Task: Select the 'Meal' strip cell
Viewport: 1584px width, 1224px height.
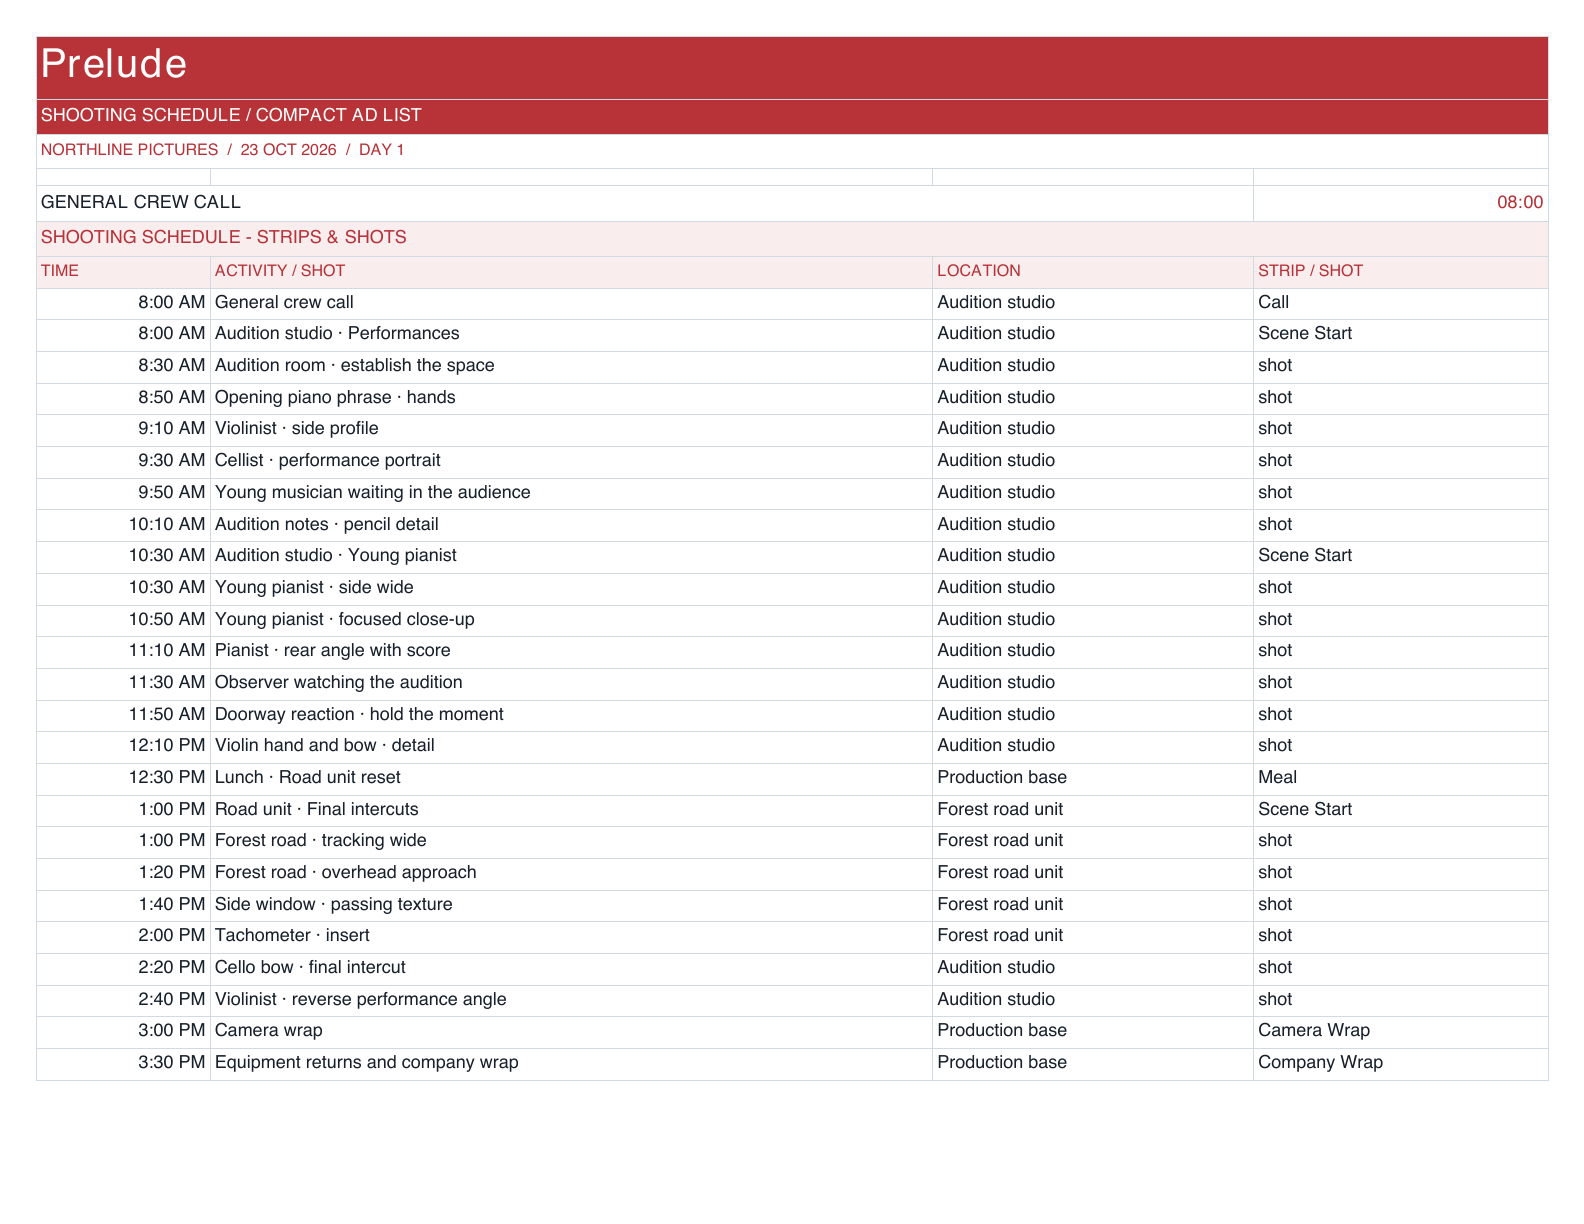Action: [1400, 778]
